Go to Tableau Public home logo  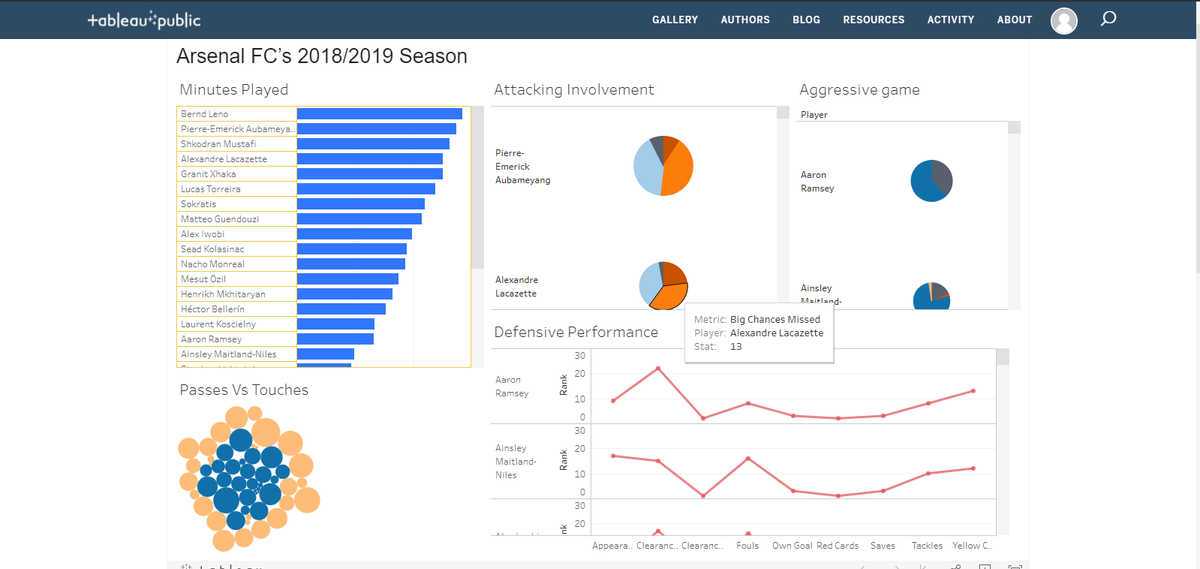(x=143, y=19)
